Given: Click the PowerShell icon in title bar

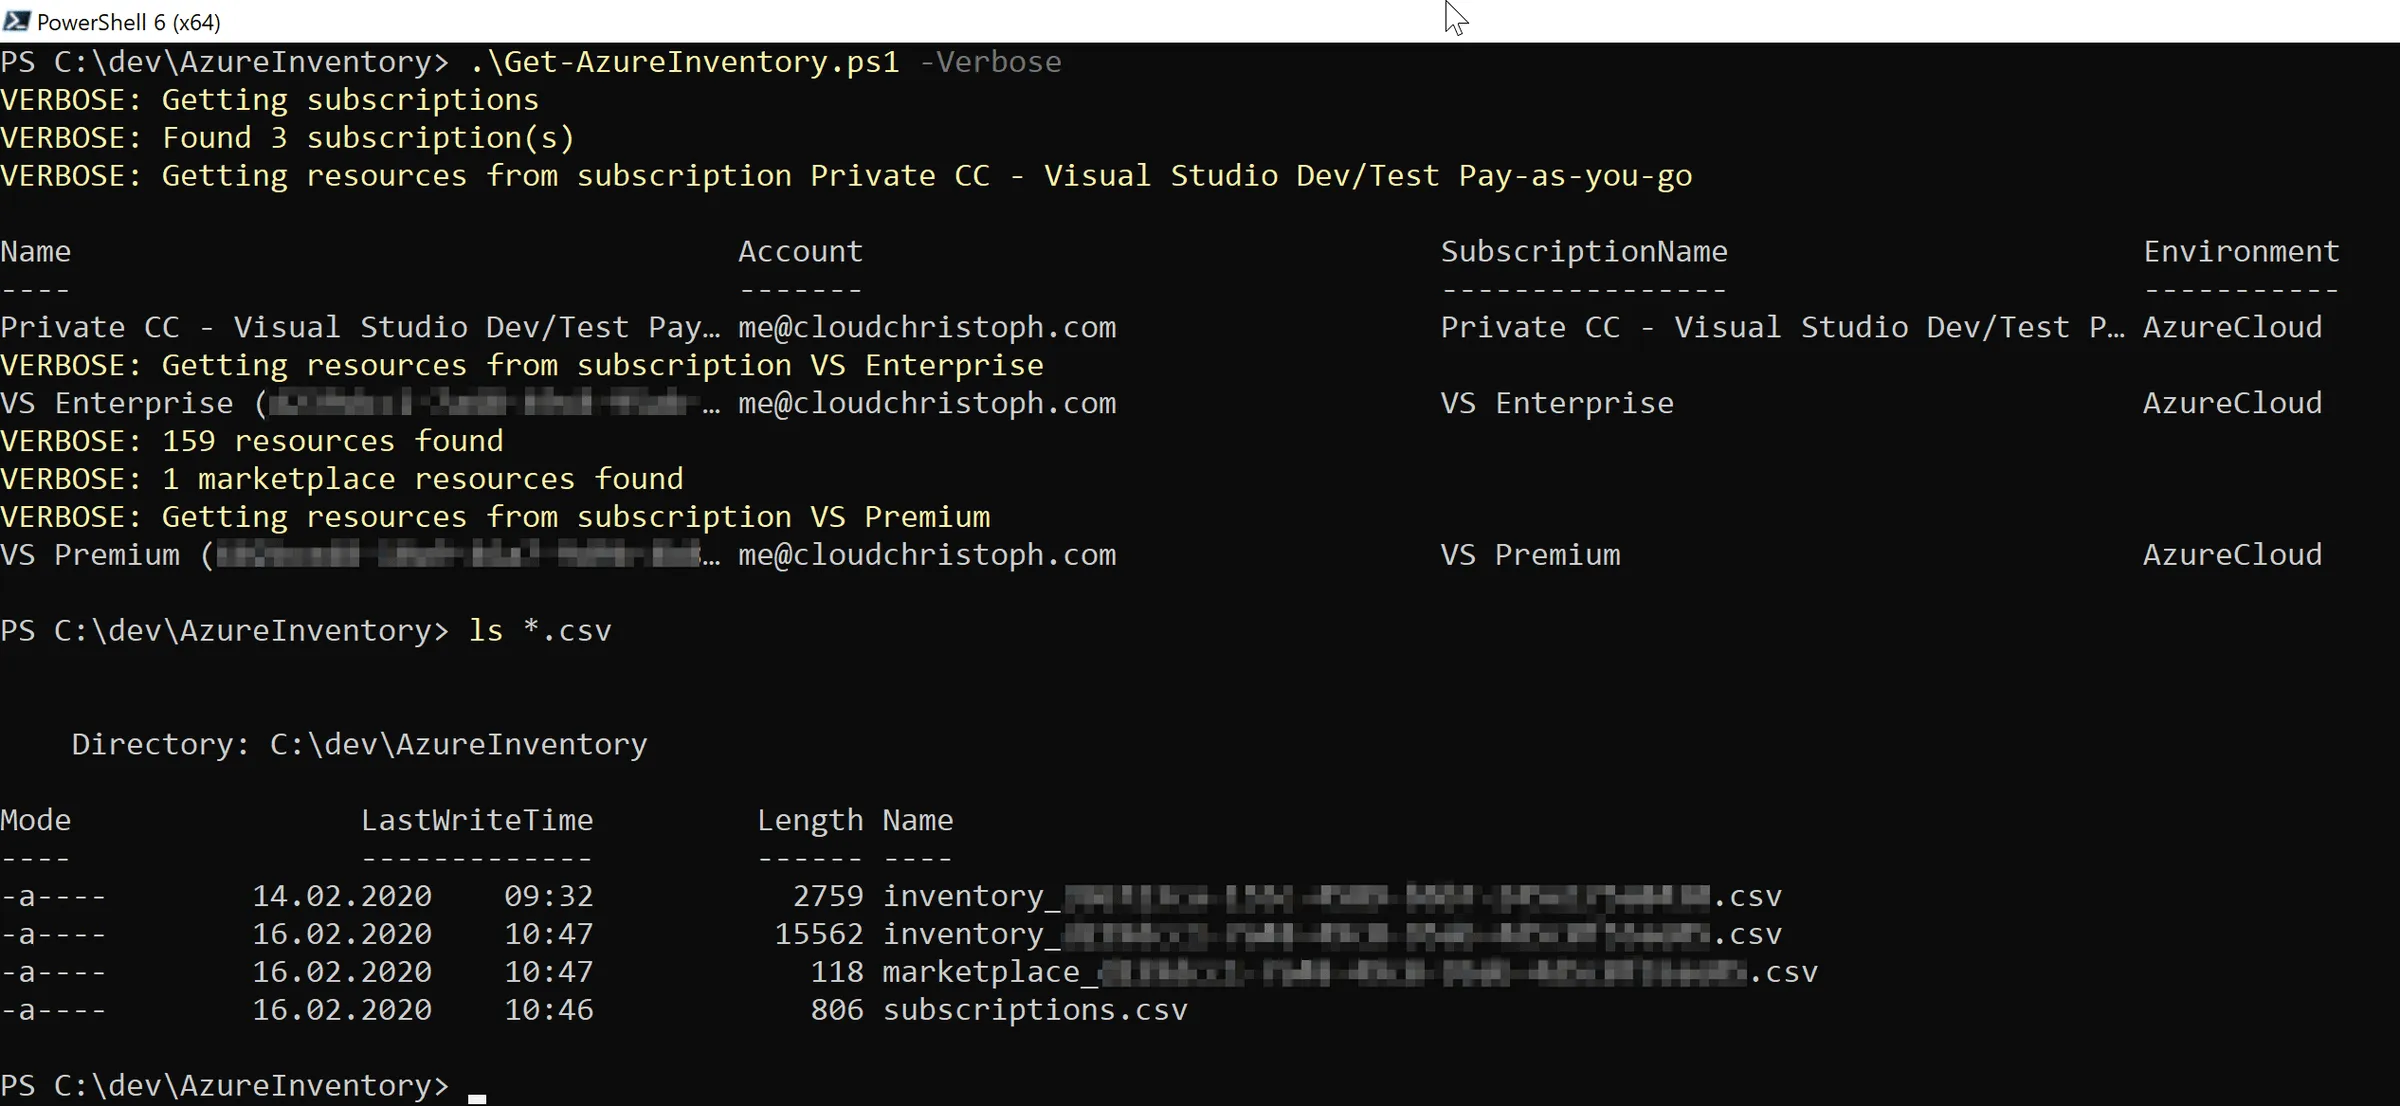Looking at the screenshot, I should pos(17,21).
